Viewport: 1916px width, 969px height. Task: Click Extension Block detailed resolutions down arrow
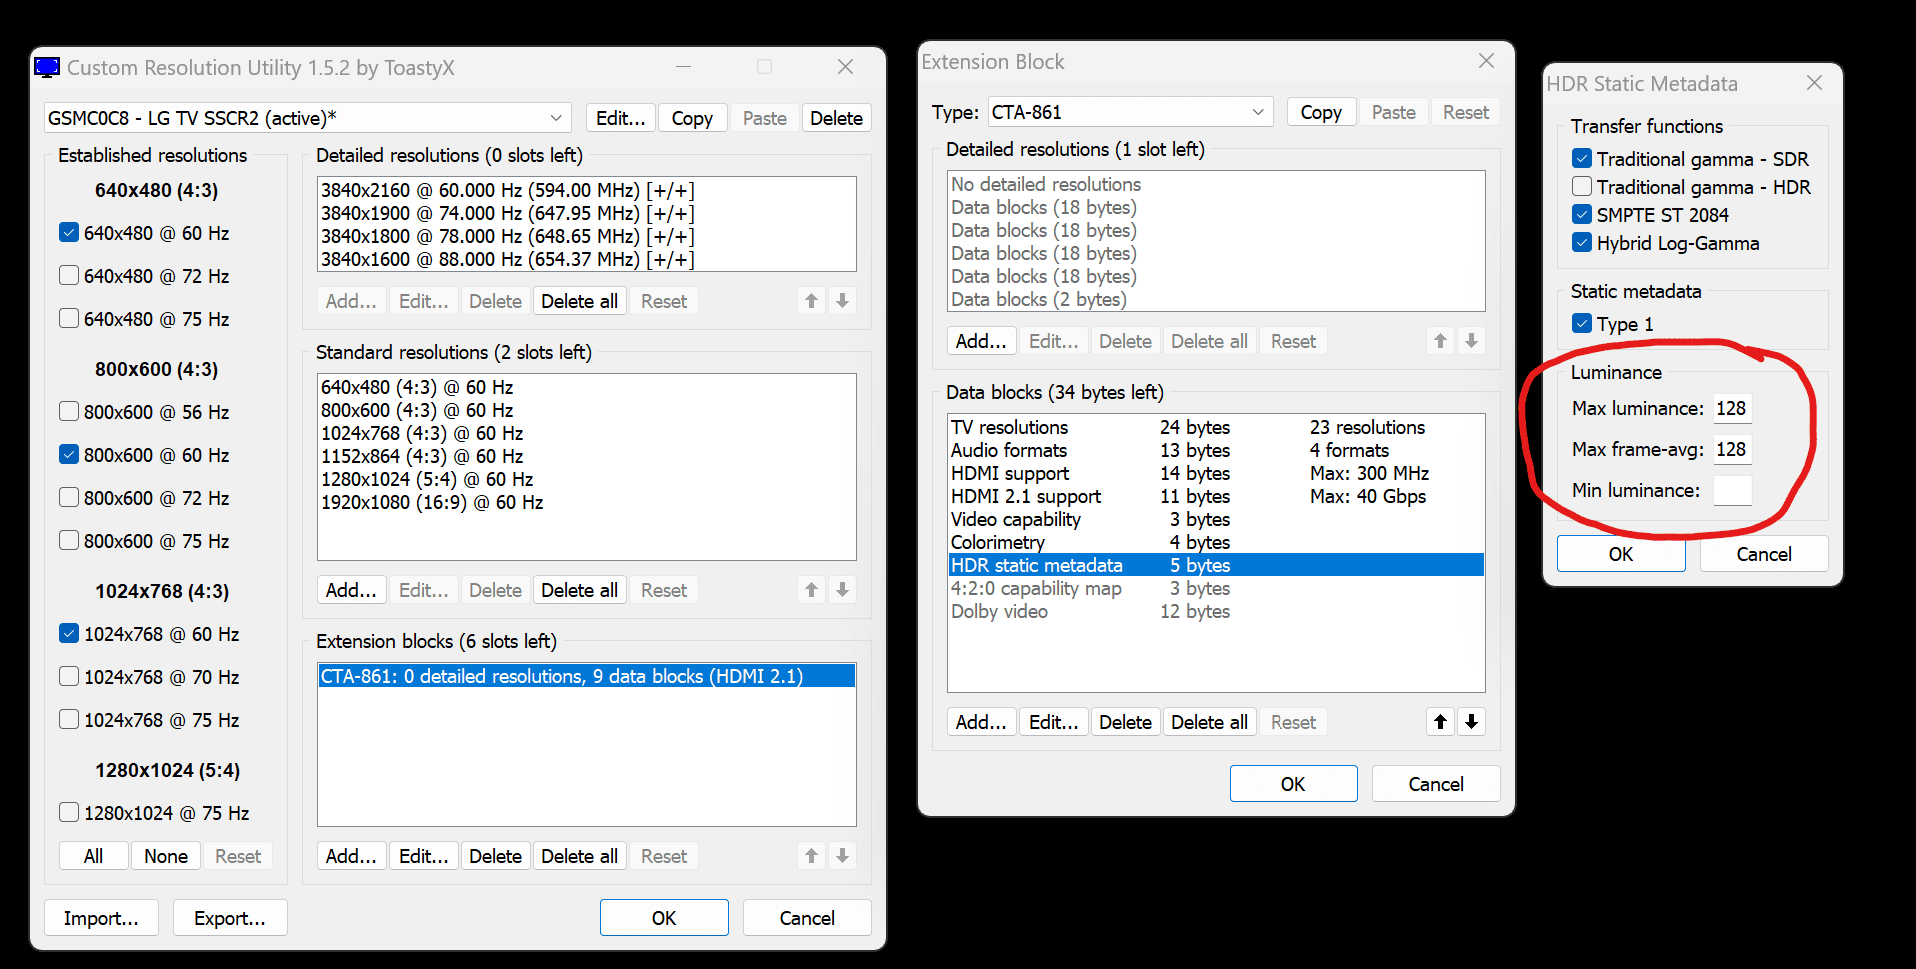[1472, 341]
